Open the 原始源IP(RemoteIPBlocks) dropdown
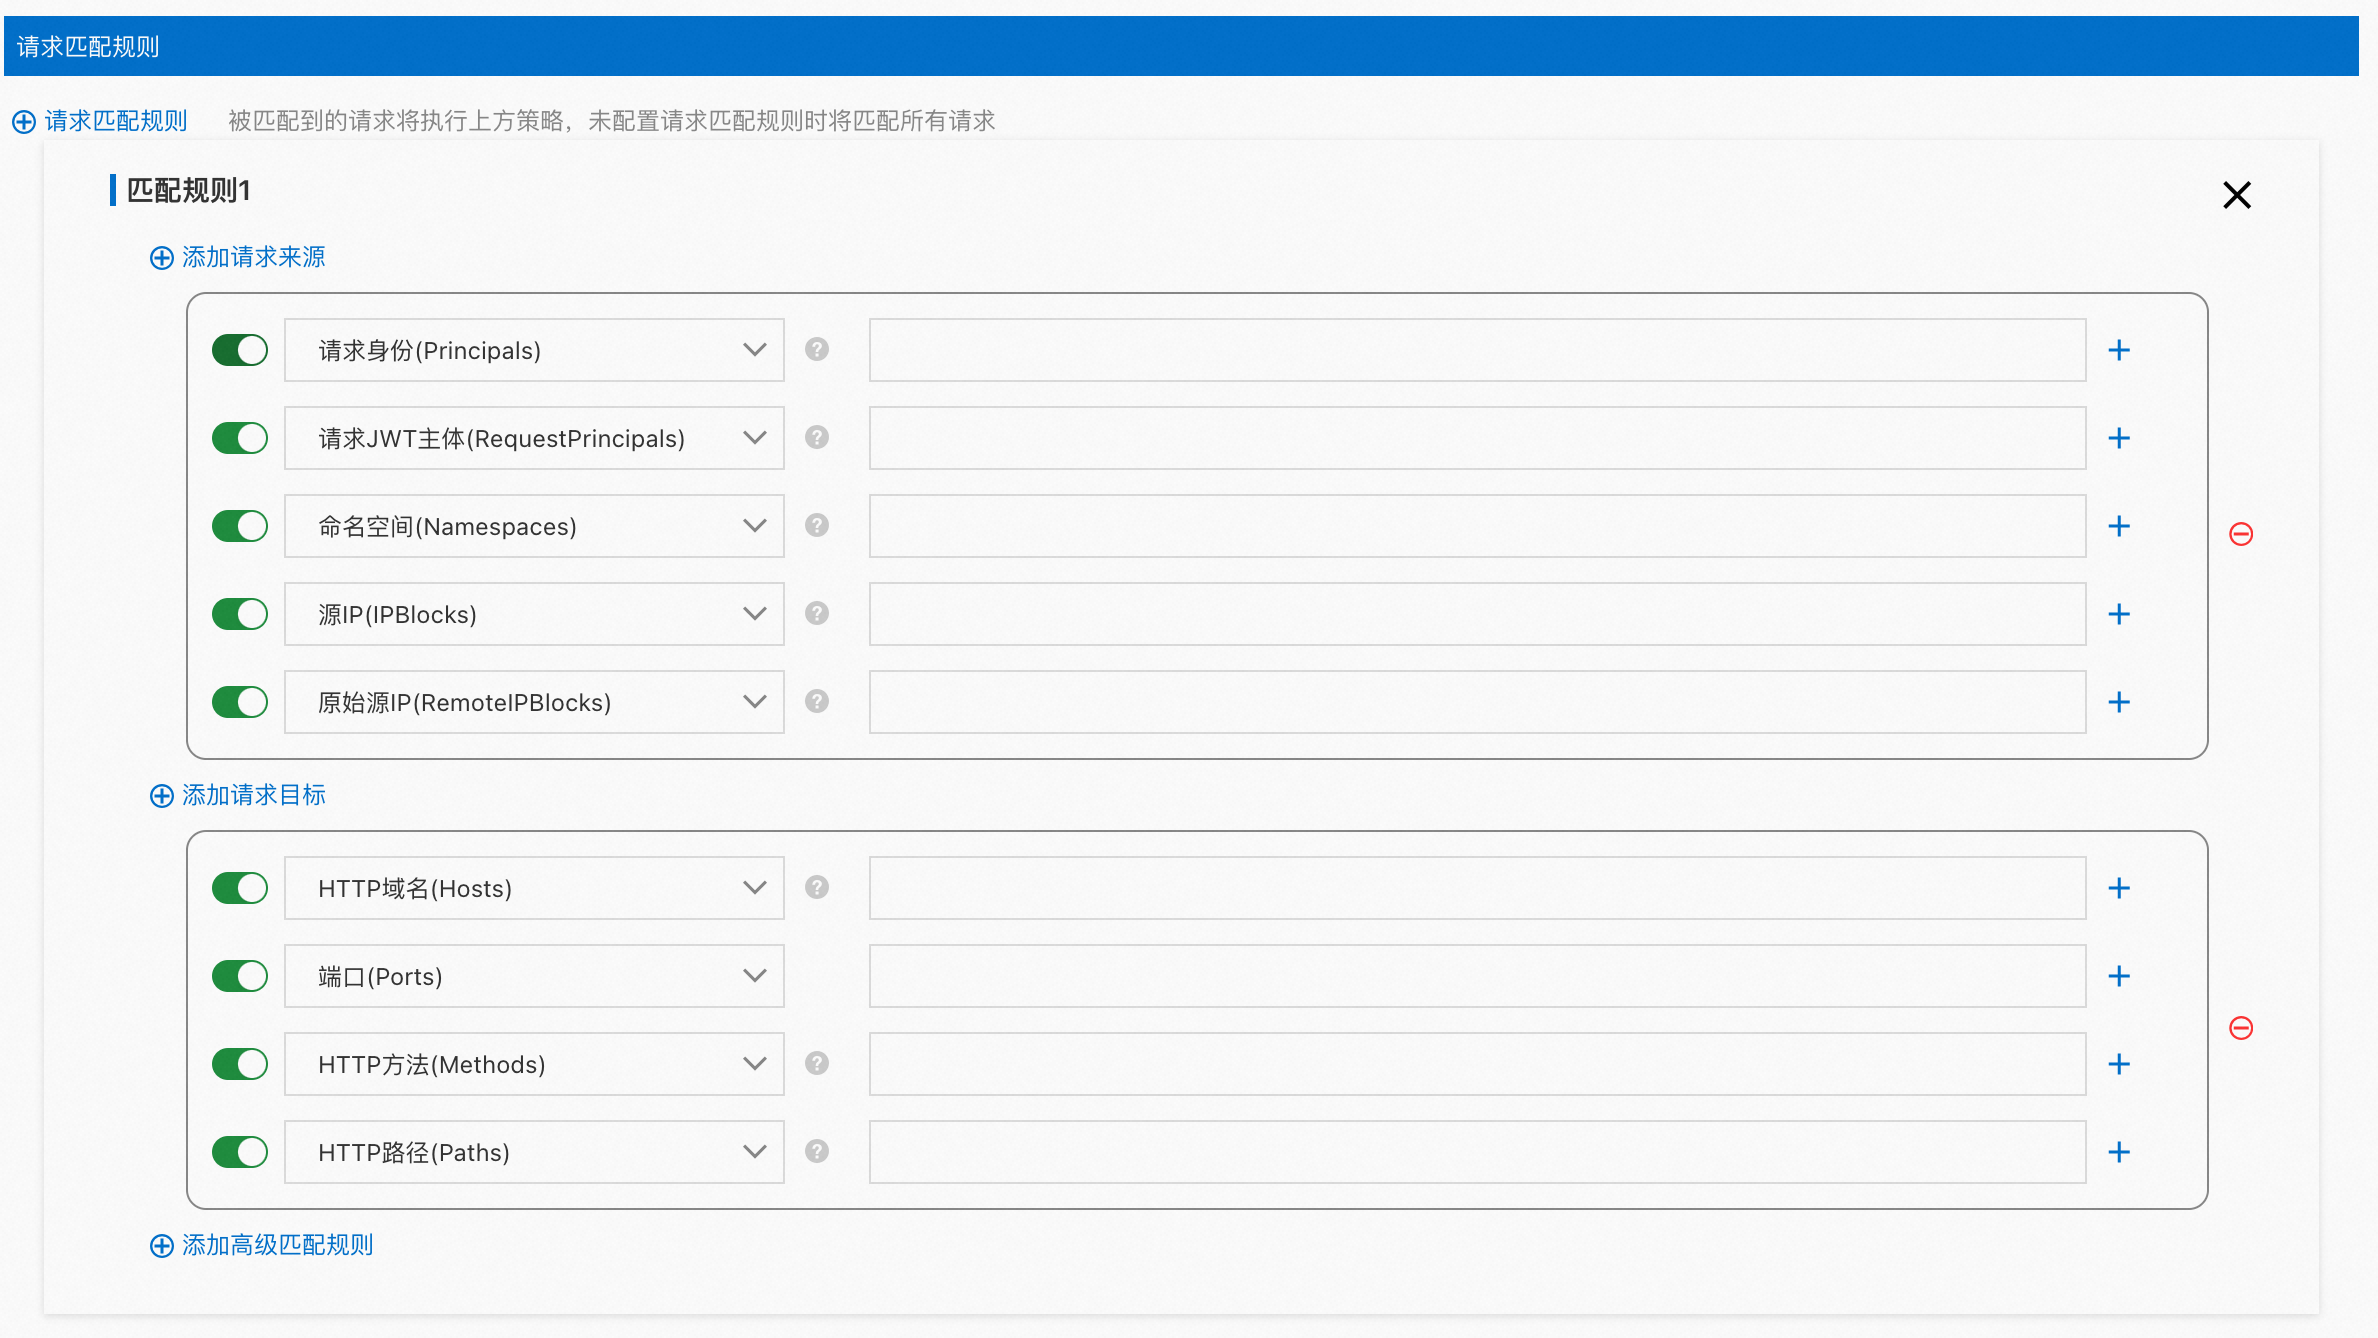The height and width of the screenshot is (1338, 2378). click(x=534, y=702)
